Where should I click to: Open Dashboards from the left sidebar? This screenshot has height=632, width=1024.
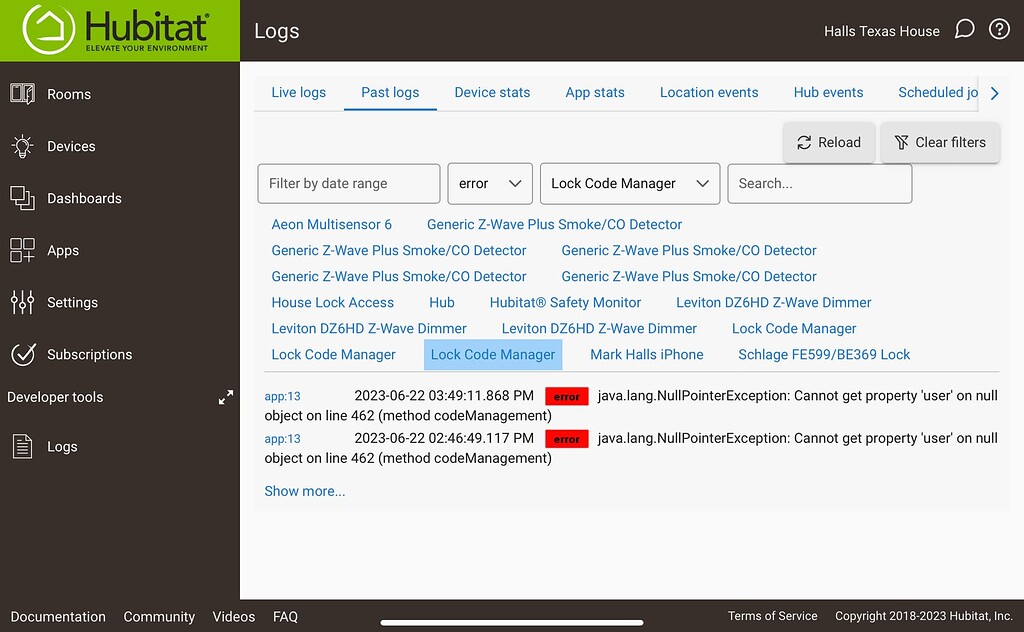click(x=85, y=198)
